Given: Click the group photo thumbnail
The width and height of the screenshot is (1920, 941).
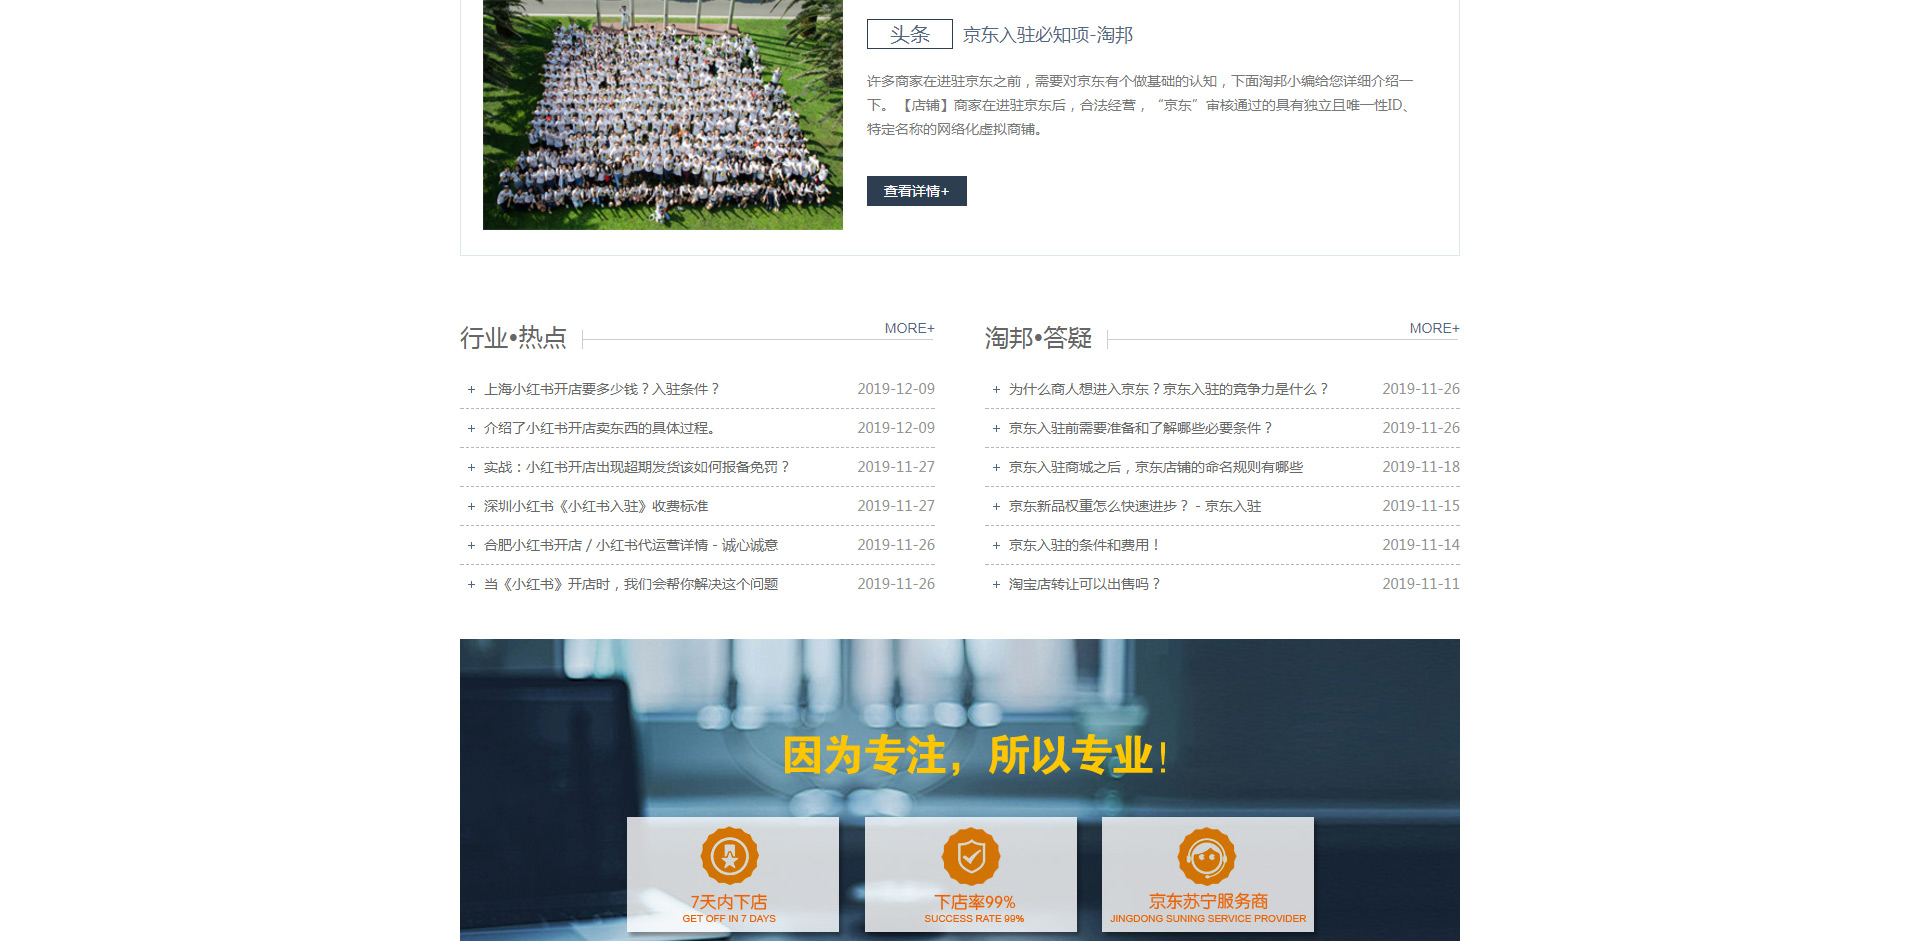Looking at the screenshot, I should [662, 115].
